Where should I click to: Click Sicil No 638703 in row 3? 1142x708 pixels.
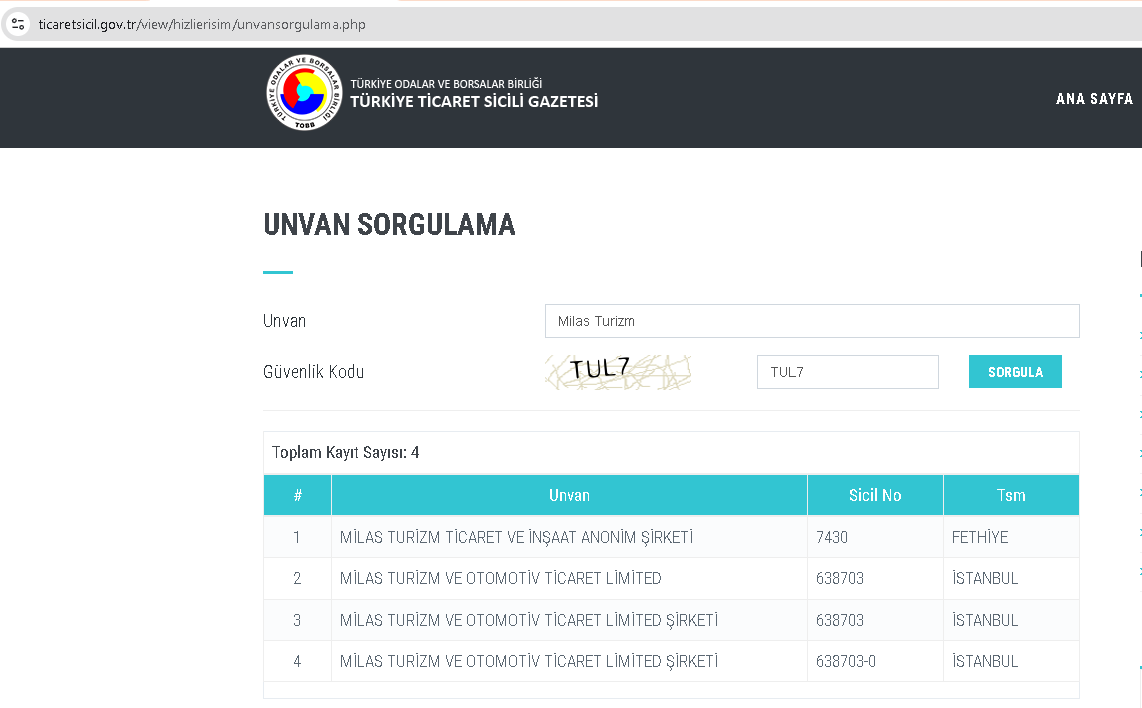(x=840, y=620)
